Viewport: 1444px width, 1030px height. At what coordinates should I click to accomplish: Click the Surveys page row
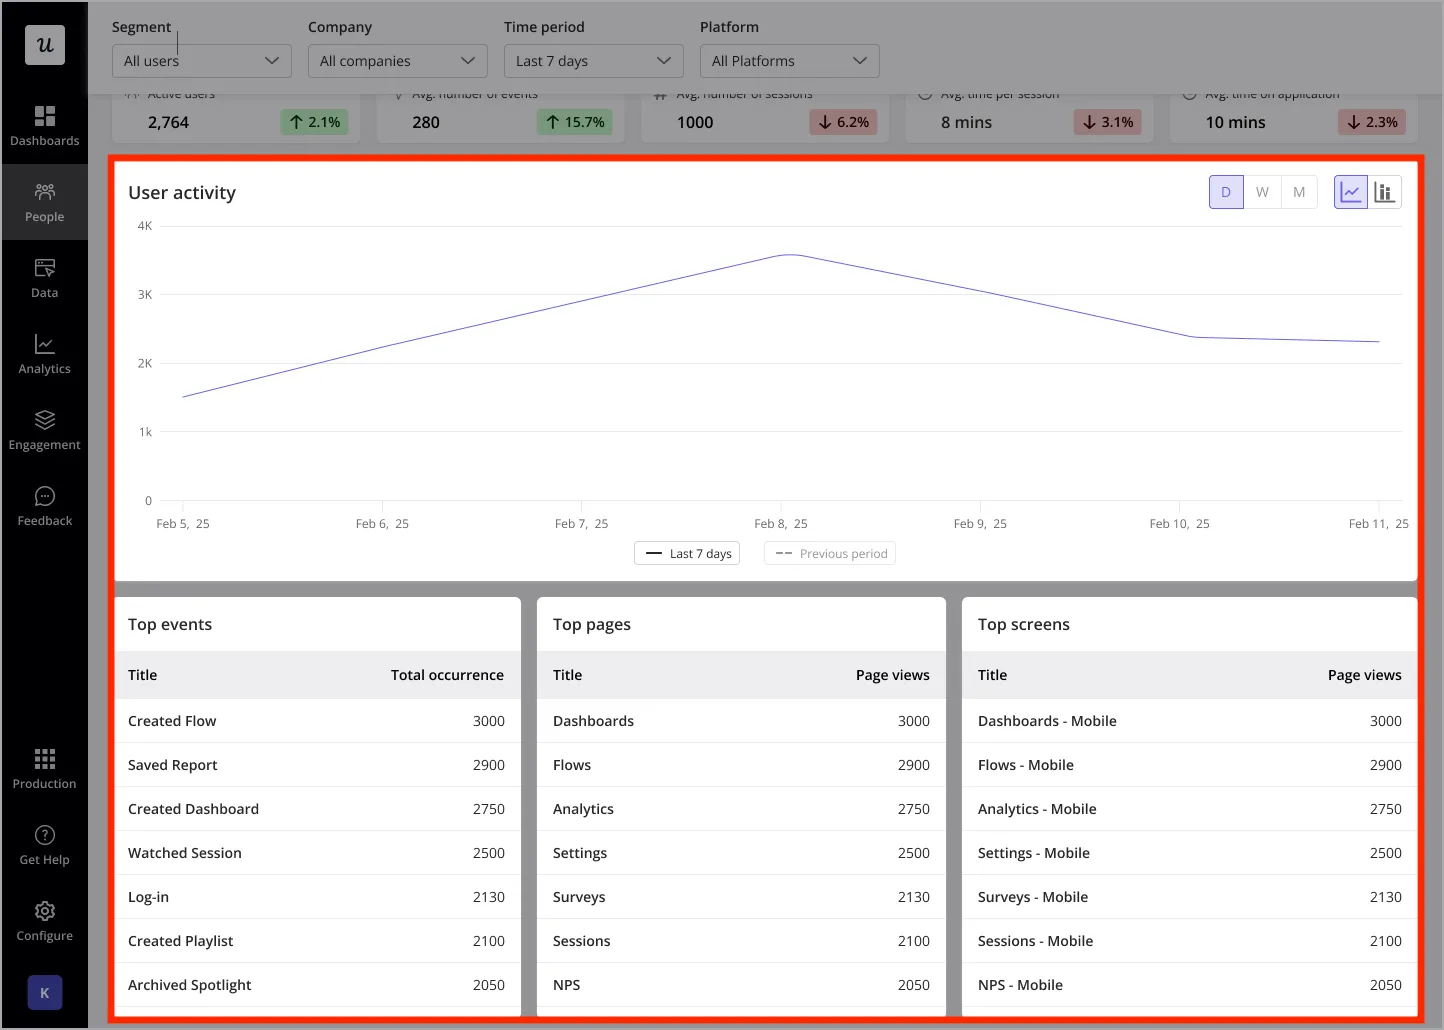pyautogui.click(x=741, y=897)
